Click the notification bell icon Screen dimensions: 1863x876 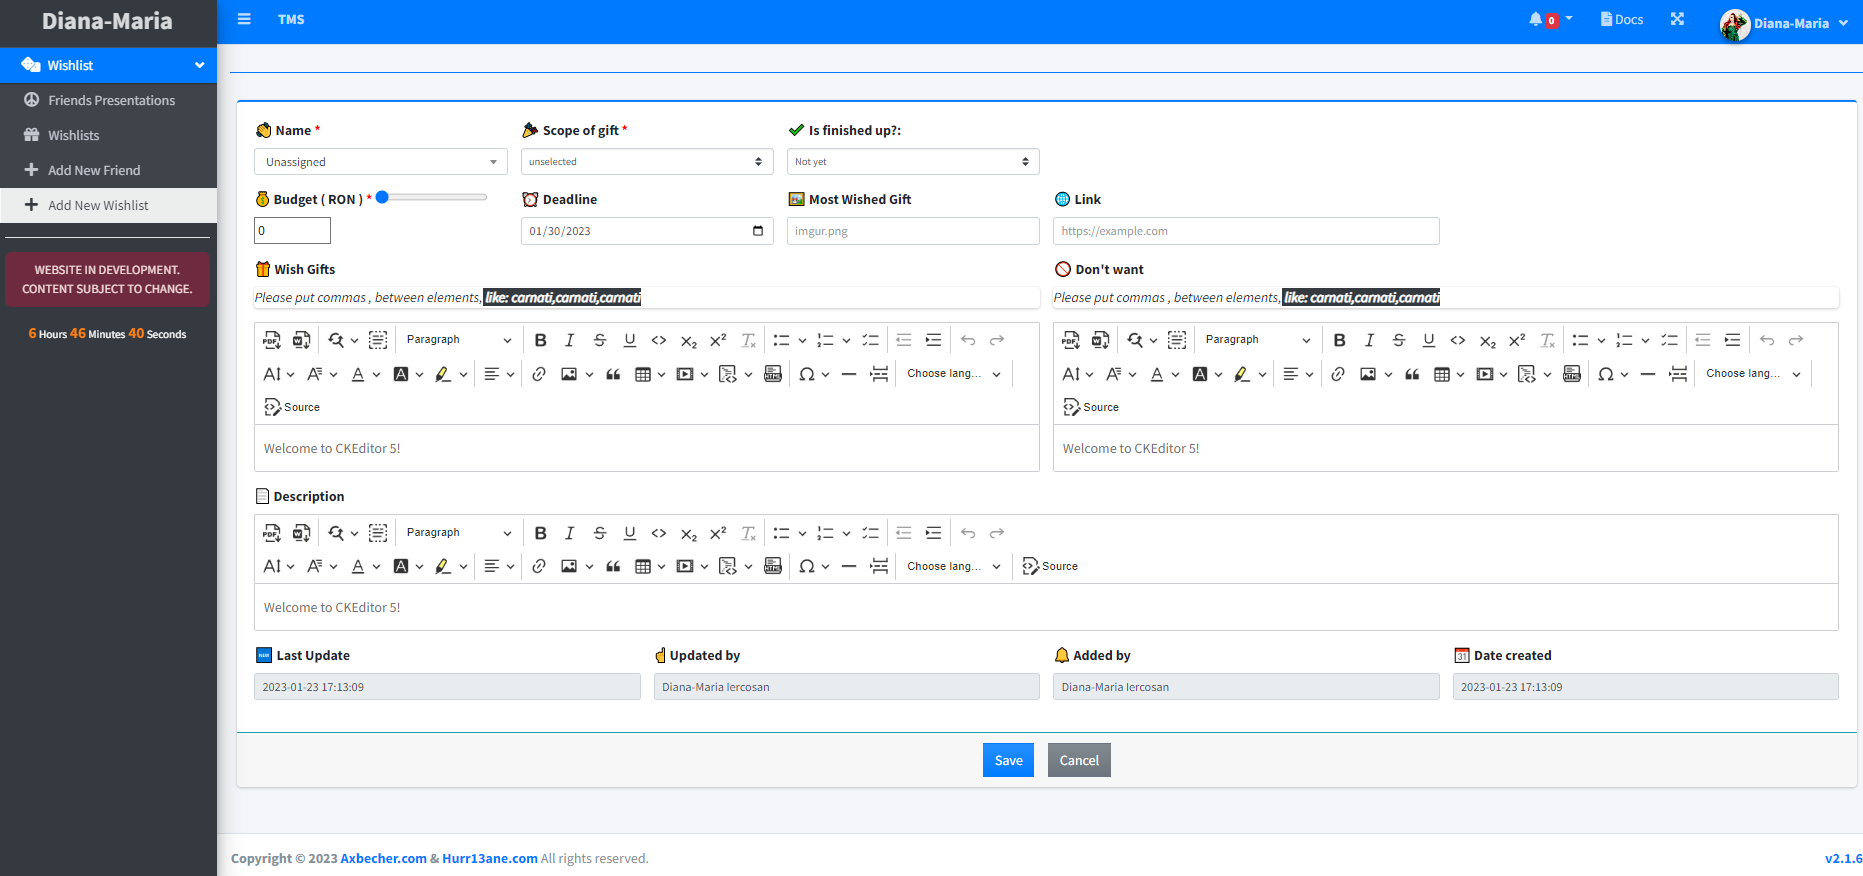[1536, 20]
